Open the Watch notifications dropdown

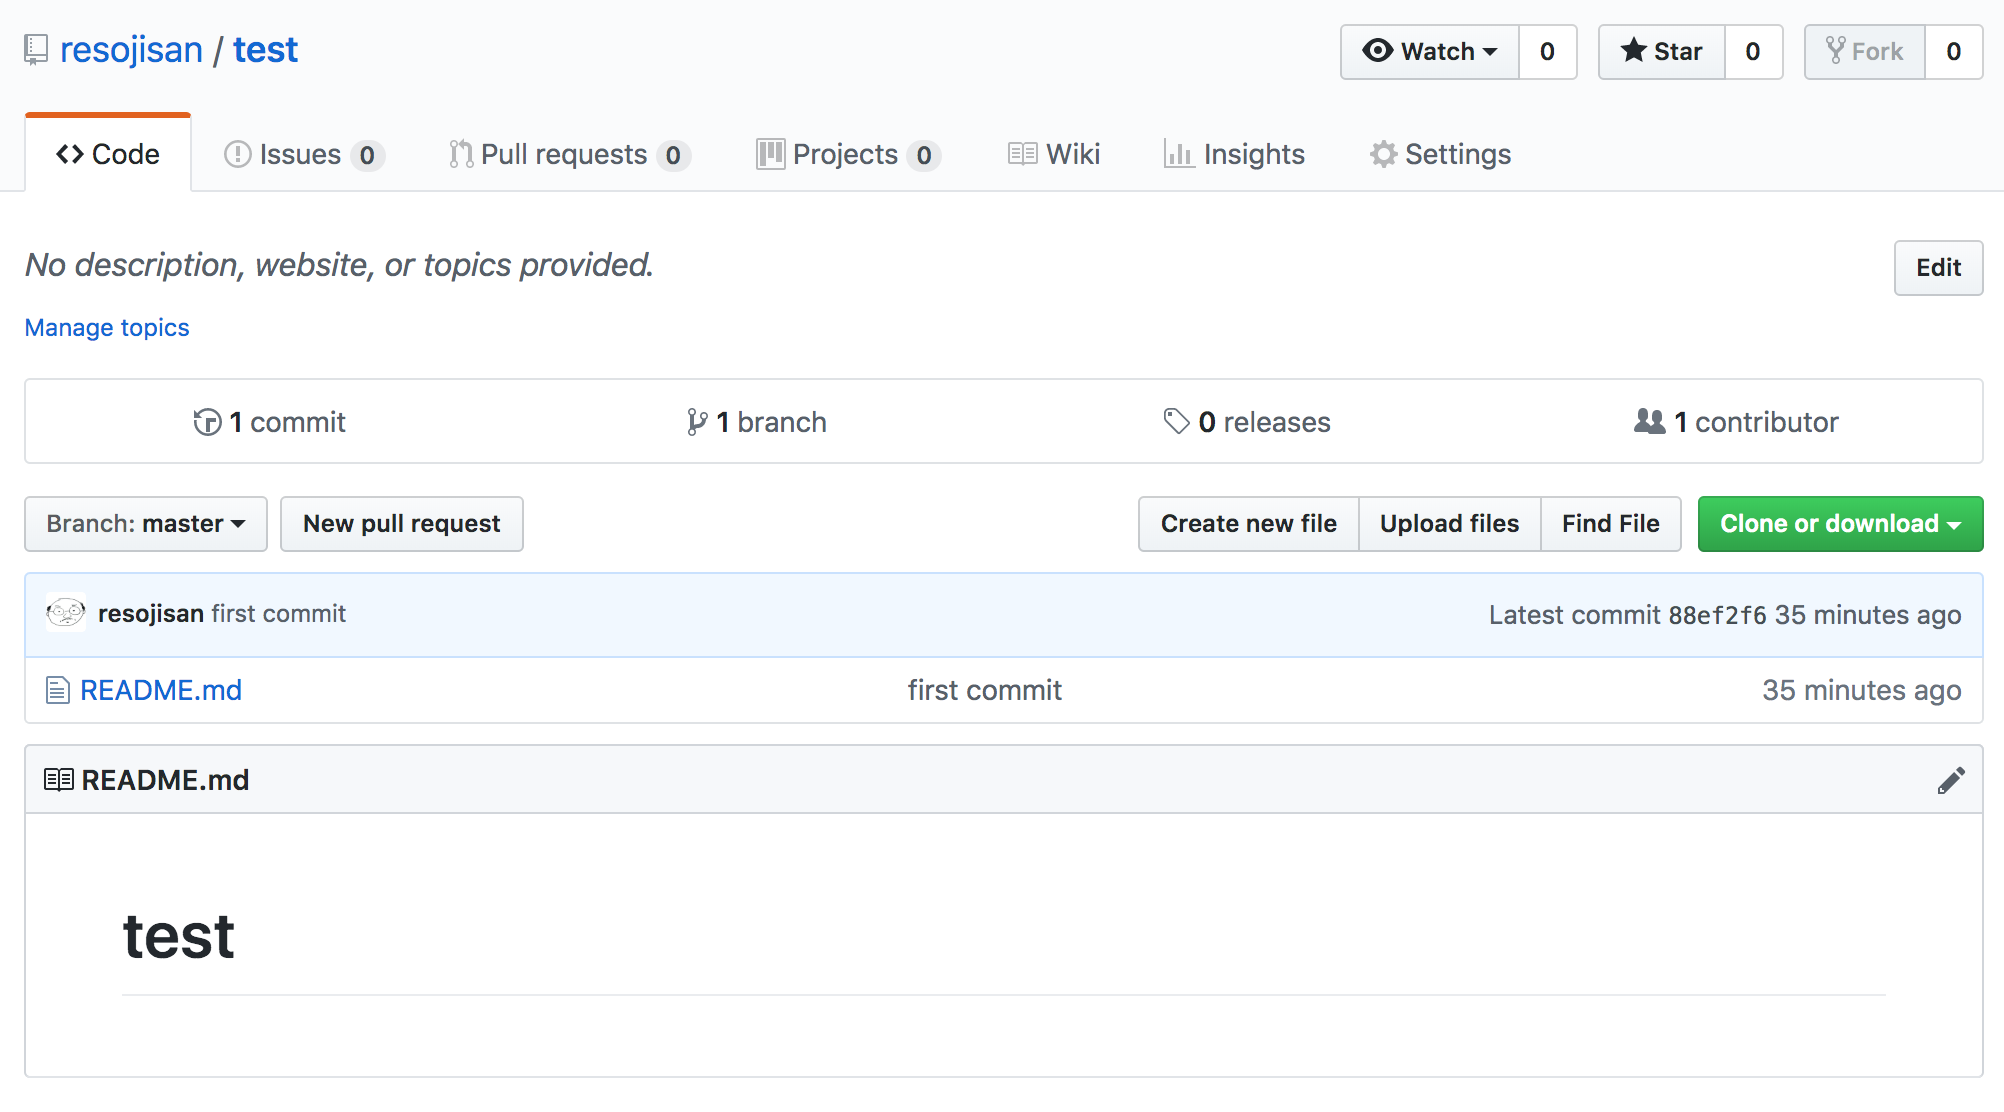tap(1430, 52)
